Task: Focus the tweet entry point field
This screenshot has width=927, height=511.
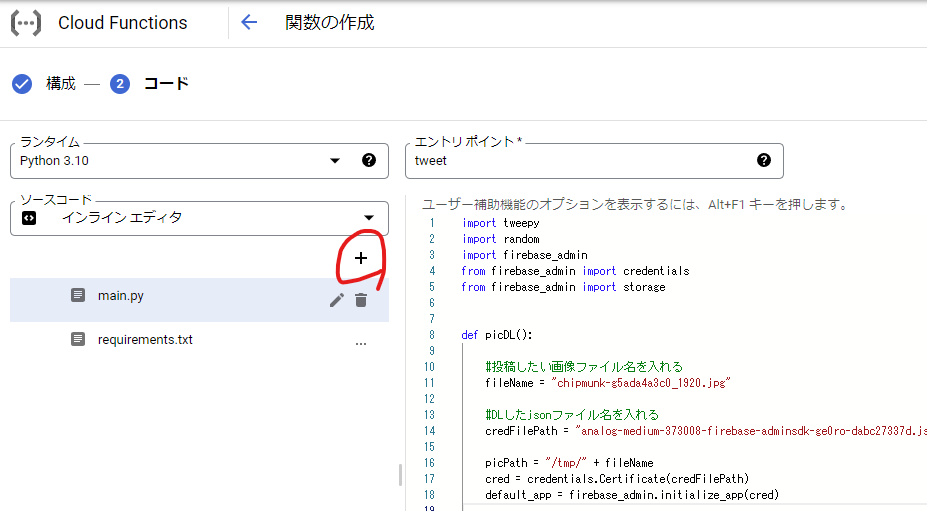Action: click(594, 161)
